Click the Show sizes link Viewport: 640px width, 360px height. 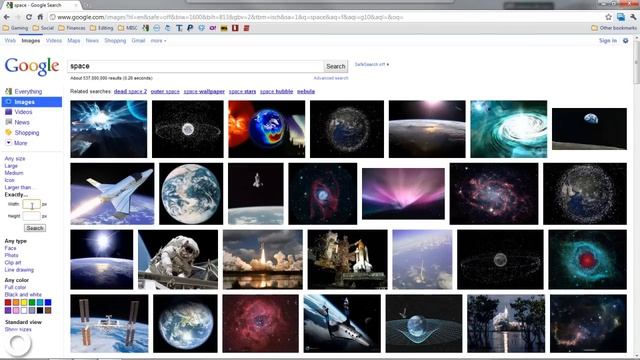18,329
